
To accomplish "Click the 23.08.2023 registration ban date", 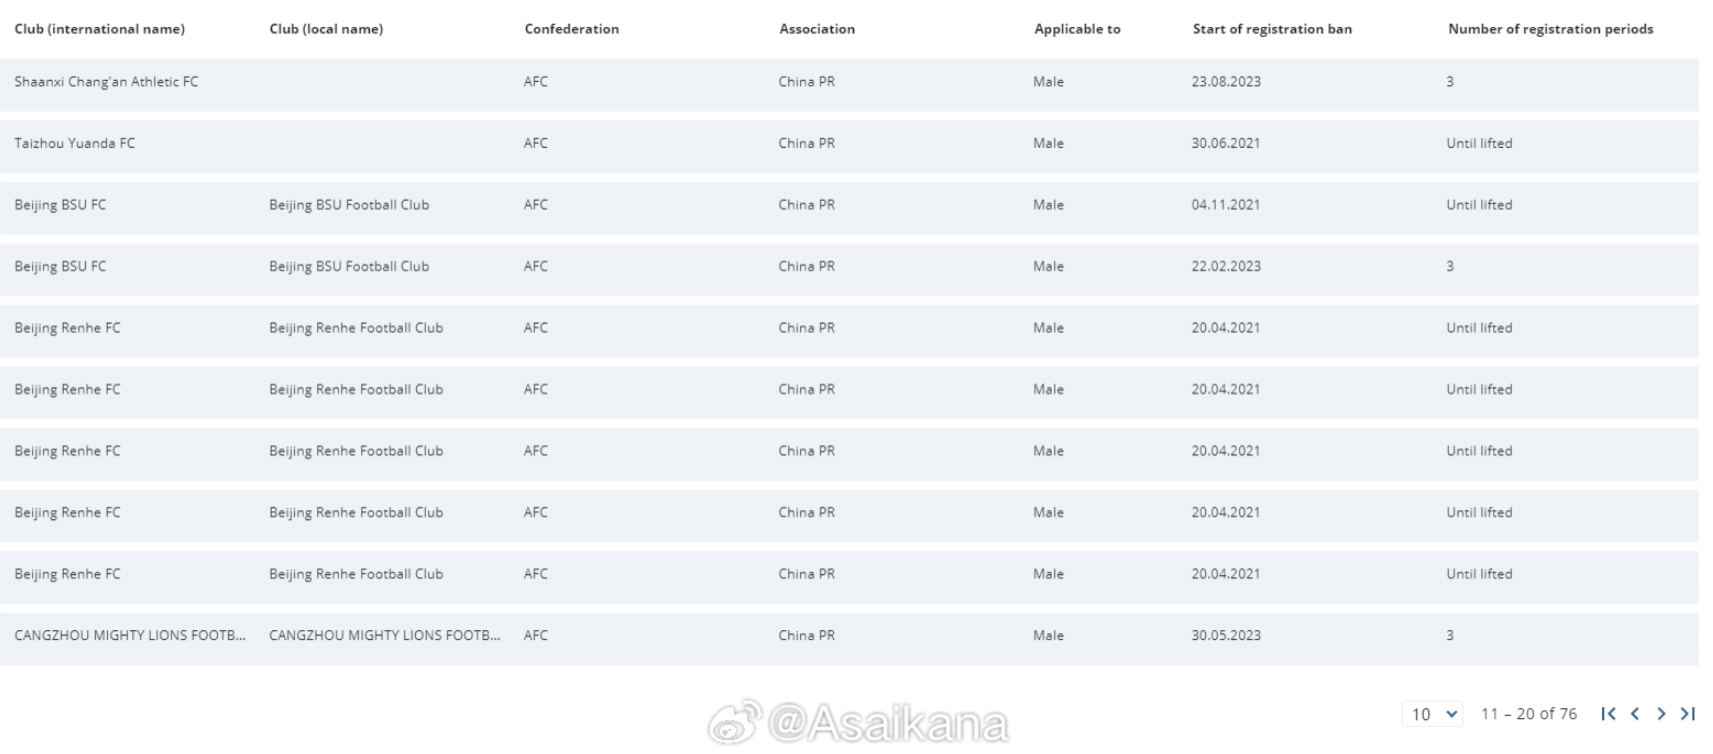I will coord(1226,82).
